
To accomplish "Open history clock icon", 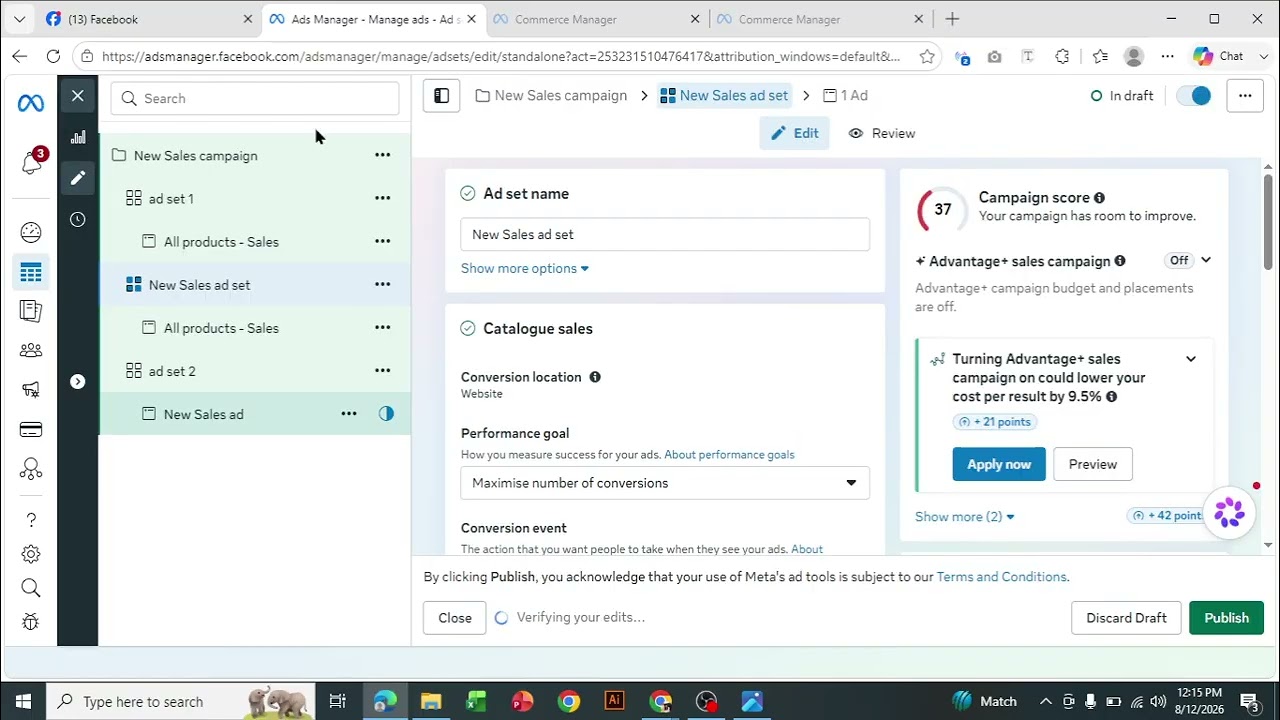I will click(x=78, y=219).
